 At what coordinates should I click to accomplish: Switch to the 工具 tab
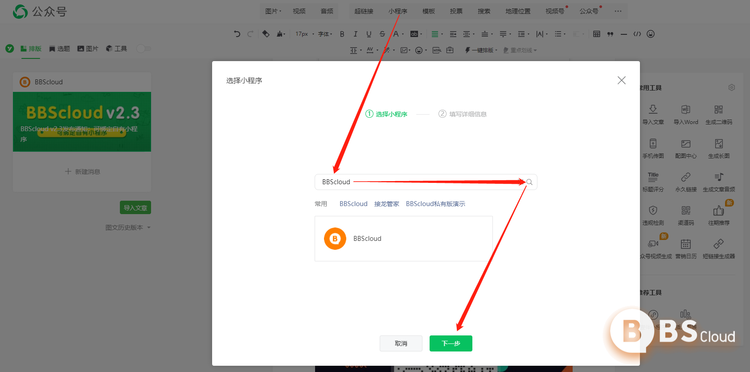117,49
